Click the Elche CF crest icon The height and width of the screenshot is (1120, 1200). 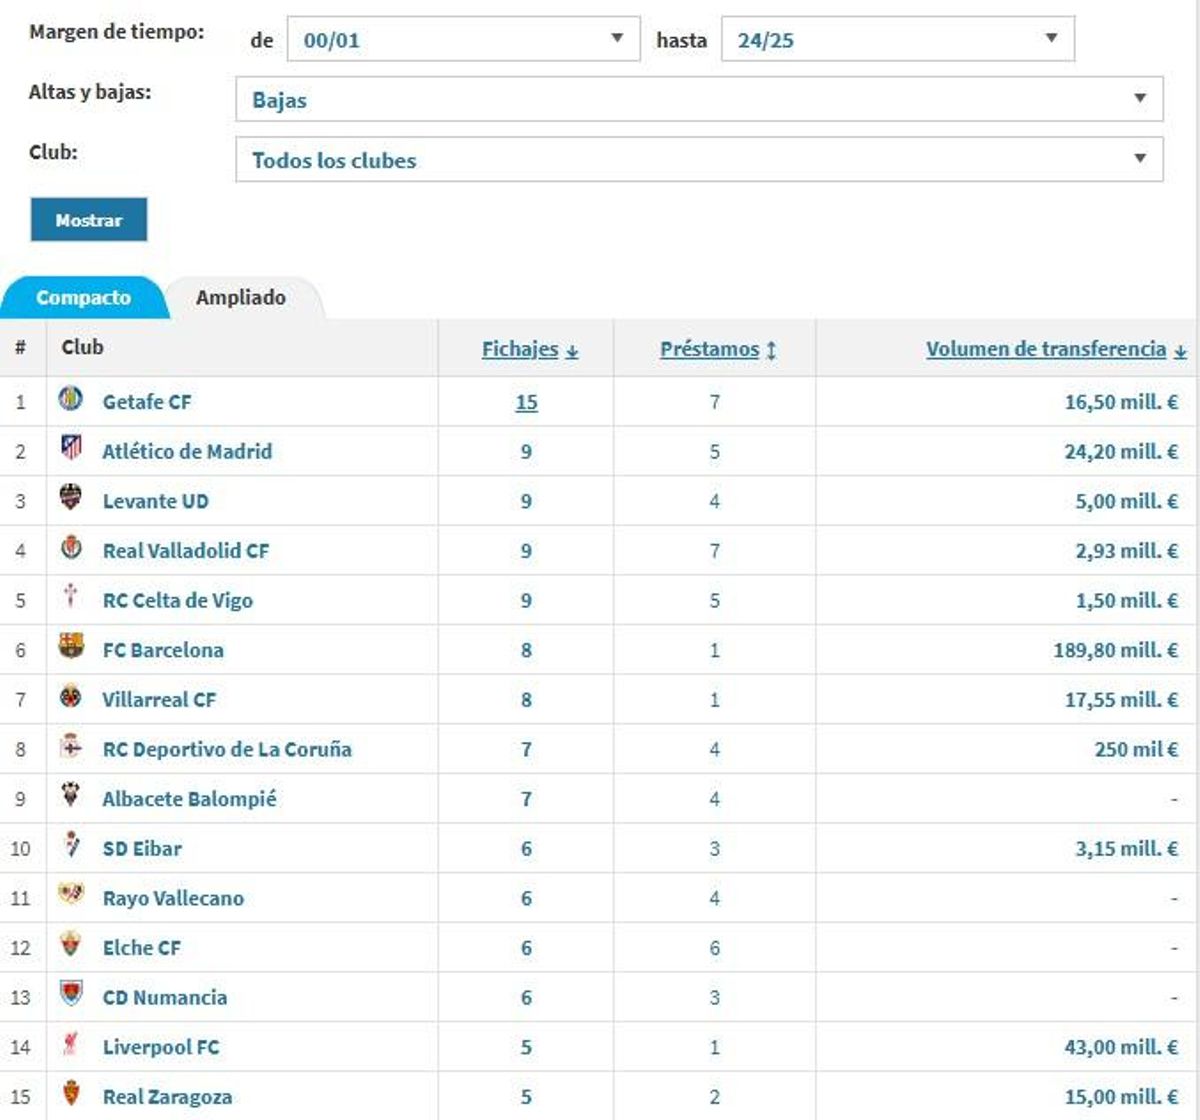(71, 944)
